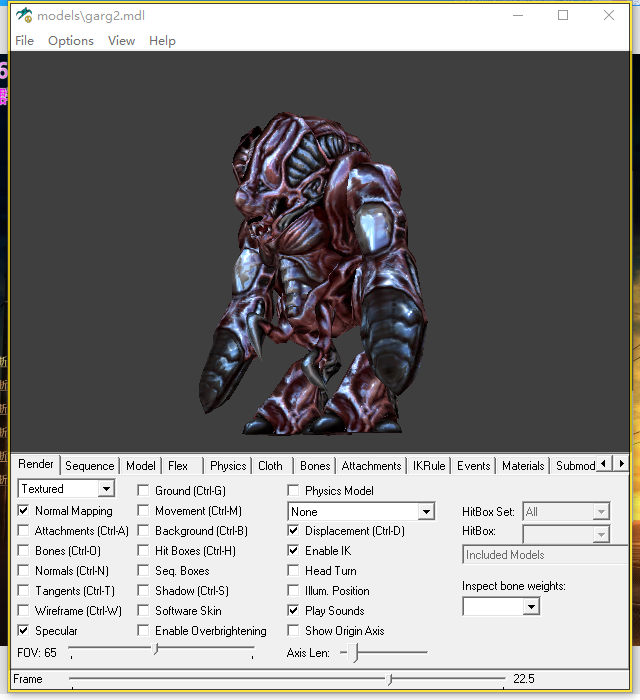Viewport: 640px width, 700px height.
Task: Enable the Wireframe (Ctrl-W) checkbox
Action: click(23, 610)
